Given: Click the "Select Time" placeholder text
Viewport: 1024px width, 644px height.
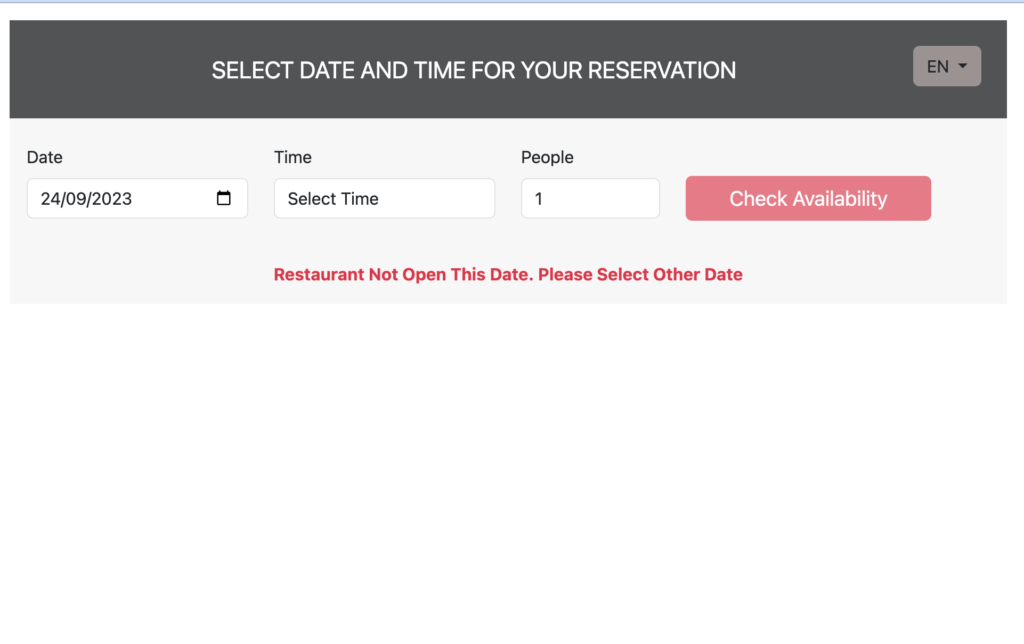Looking at the screenshot, I should [x=333, y=199].
